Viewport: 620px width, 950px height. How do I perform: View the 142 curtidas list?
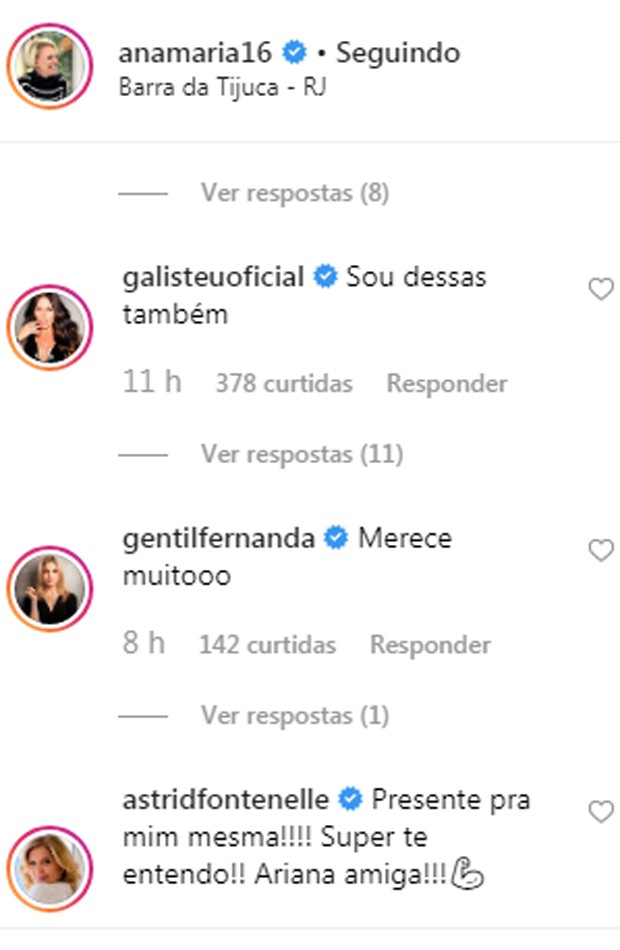click(267, 645)
